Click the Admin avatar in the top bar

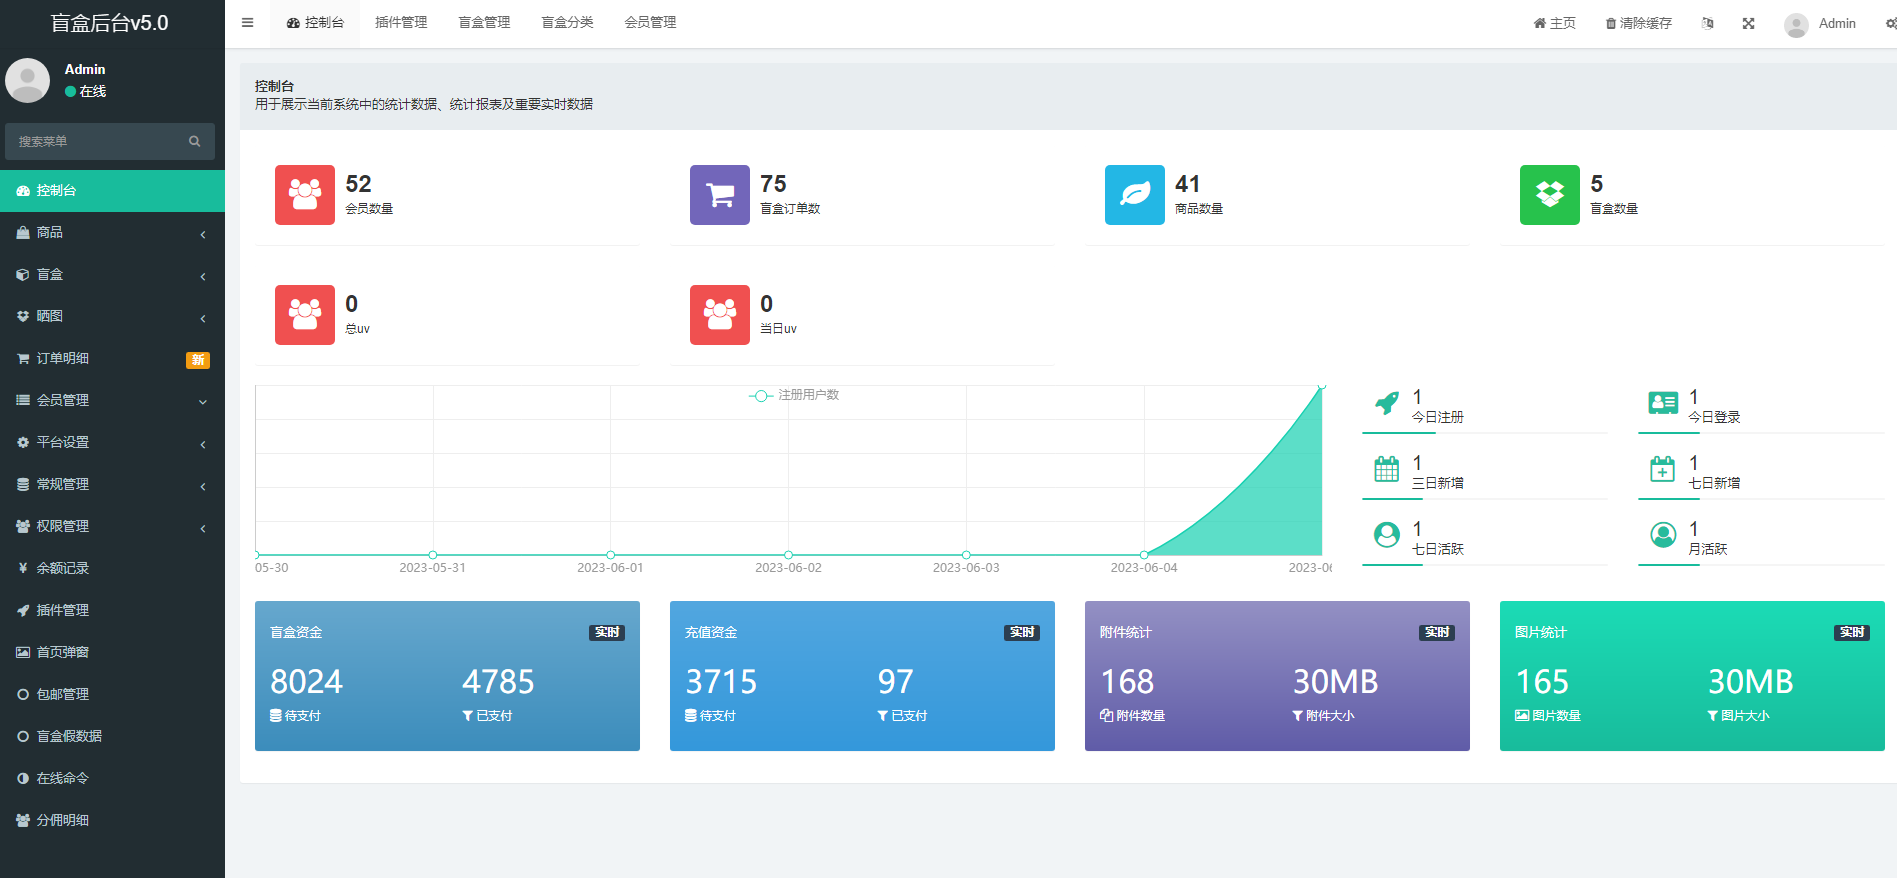pos(1796,24)
